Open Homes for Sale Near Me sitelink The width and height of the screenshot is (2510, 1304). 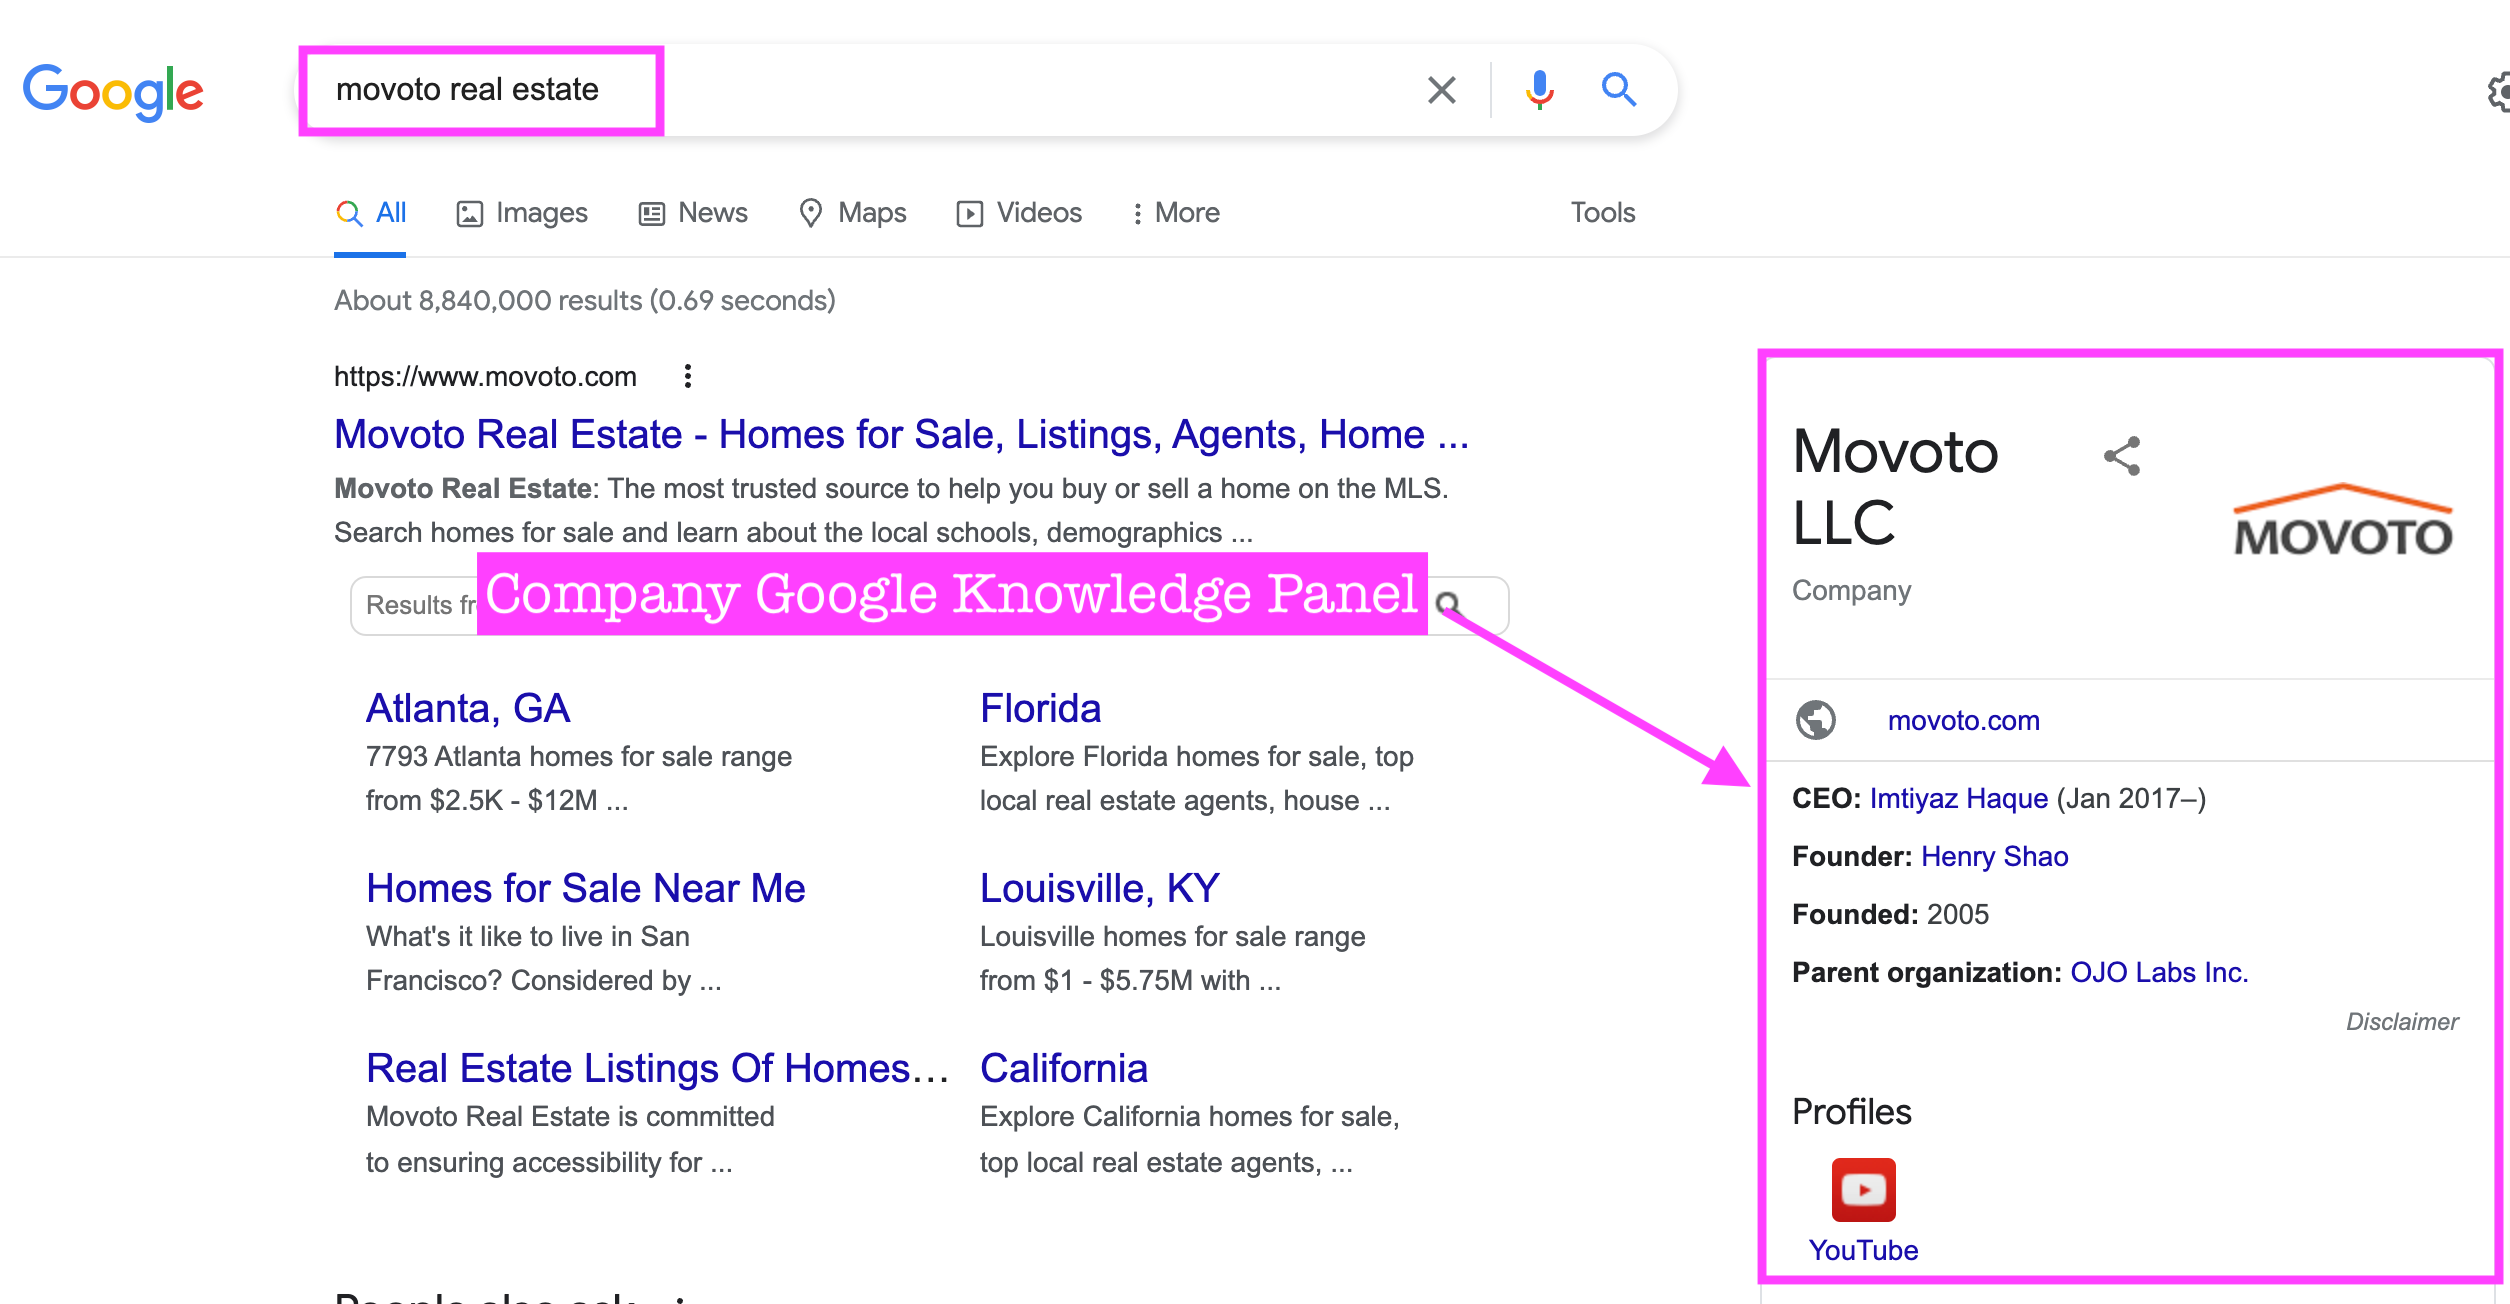585,888
